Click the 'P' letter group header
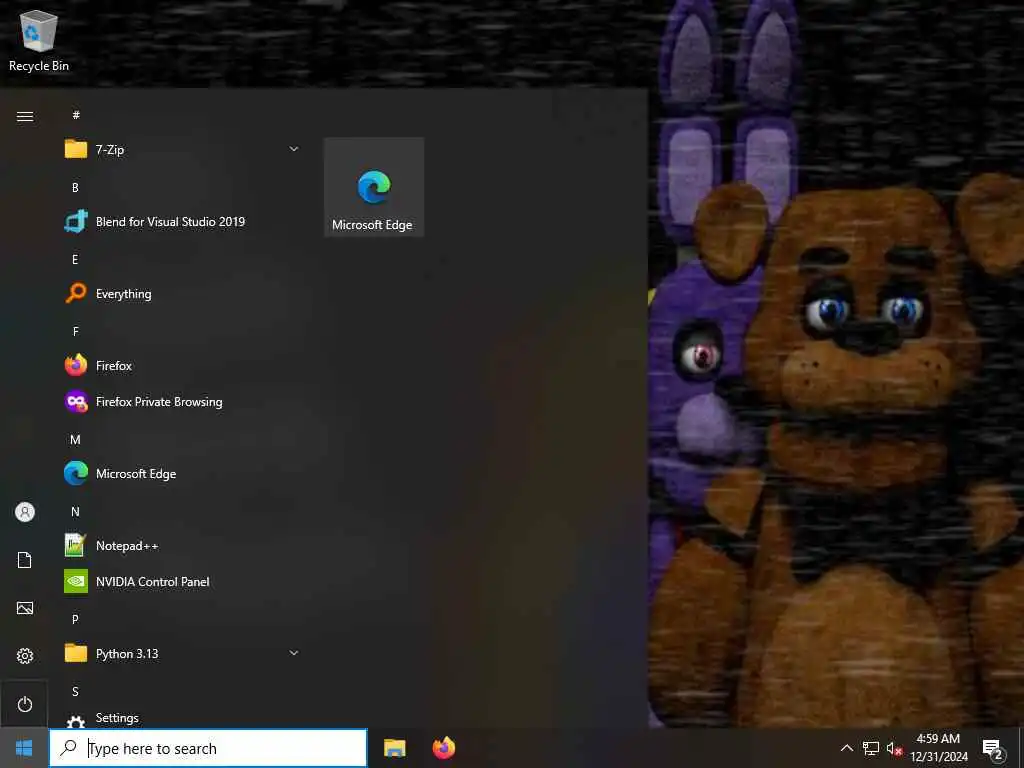The width and height of the screenshot is (1024, 768). tap(75, 619)
